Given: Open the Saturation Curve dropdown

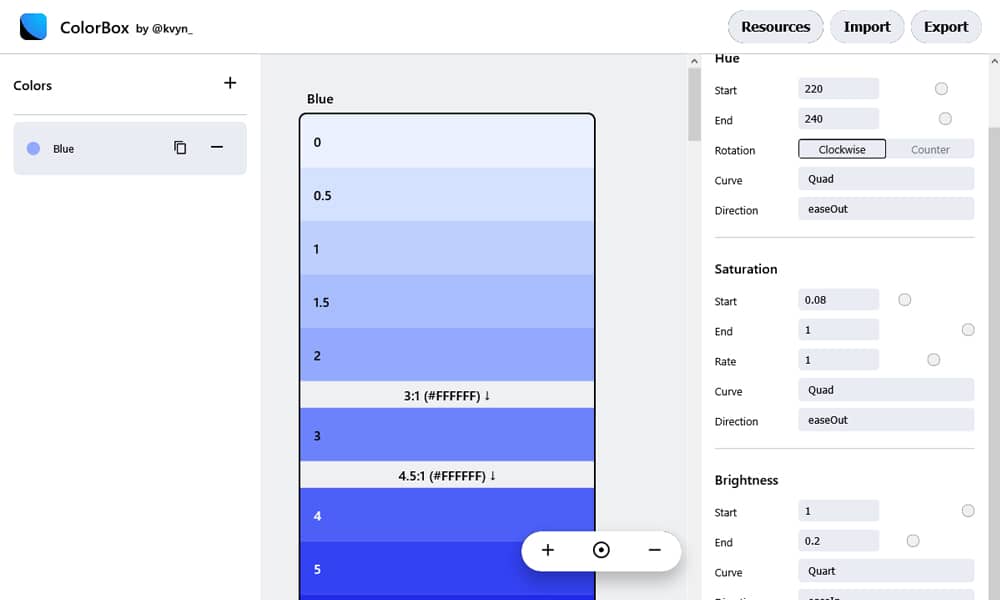Looking at the screenshot, I should coord(886,390).
